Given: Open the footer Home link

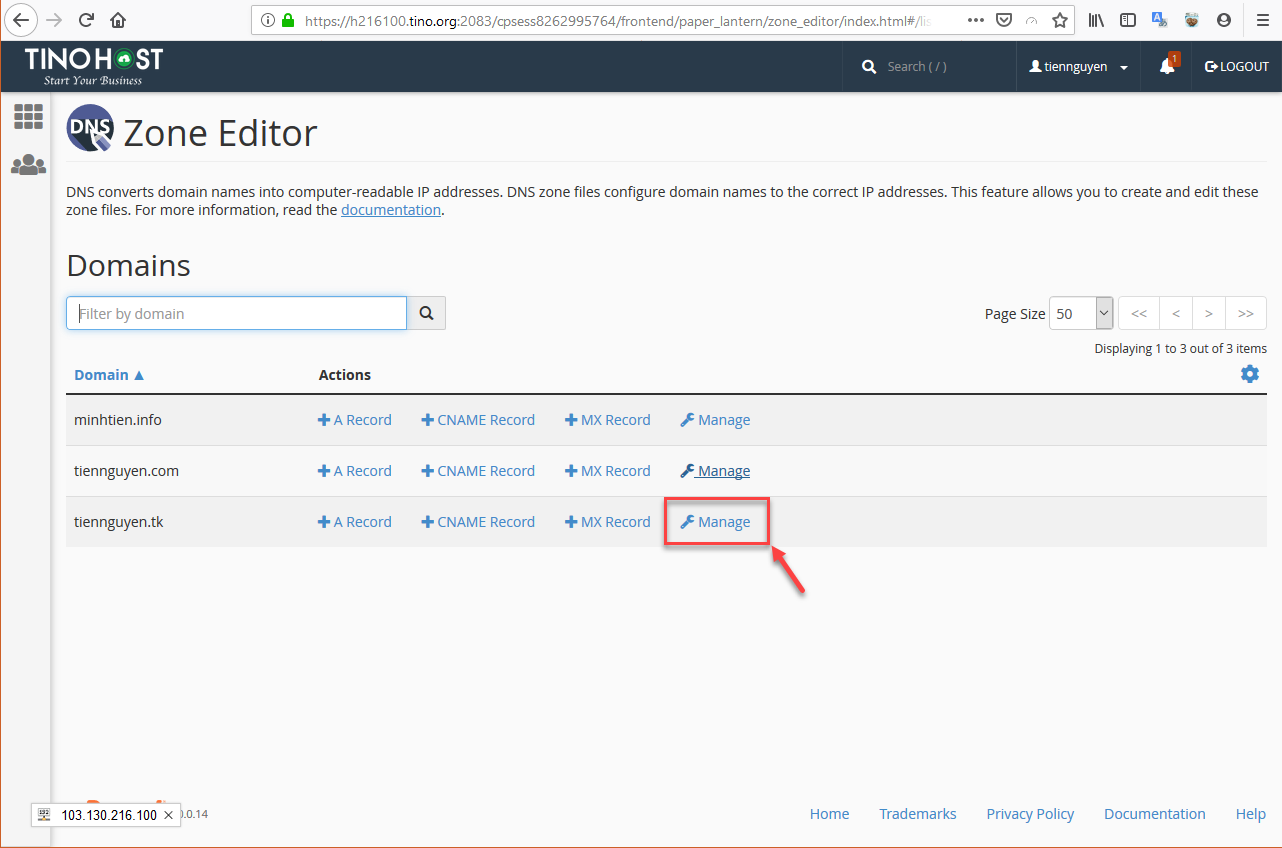Looking at the screenshot, I should click(x=829, y=814).
